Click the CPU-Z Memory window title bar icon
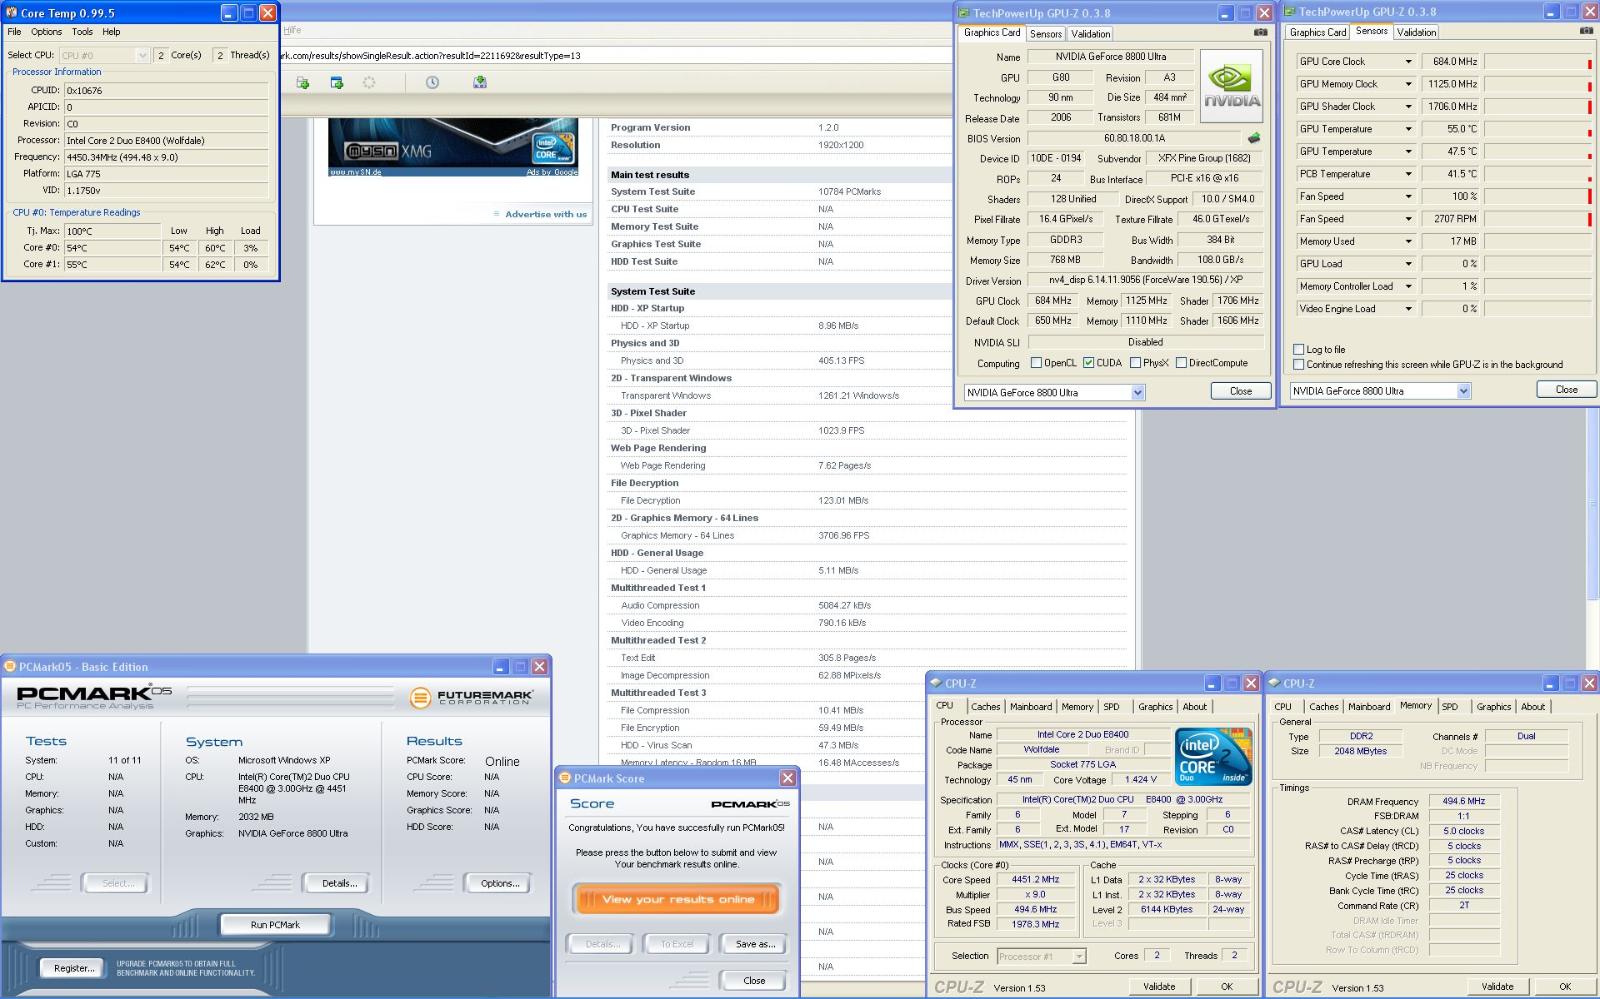 point(1274,683)
